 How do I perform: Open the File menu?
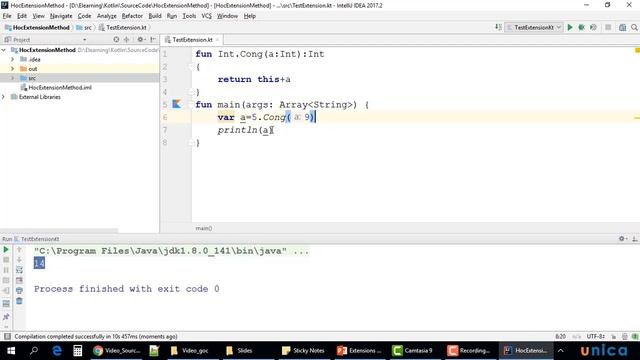[x=7, y=16]
